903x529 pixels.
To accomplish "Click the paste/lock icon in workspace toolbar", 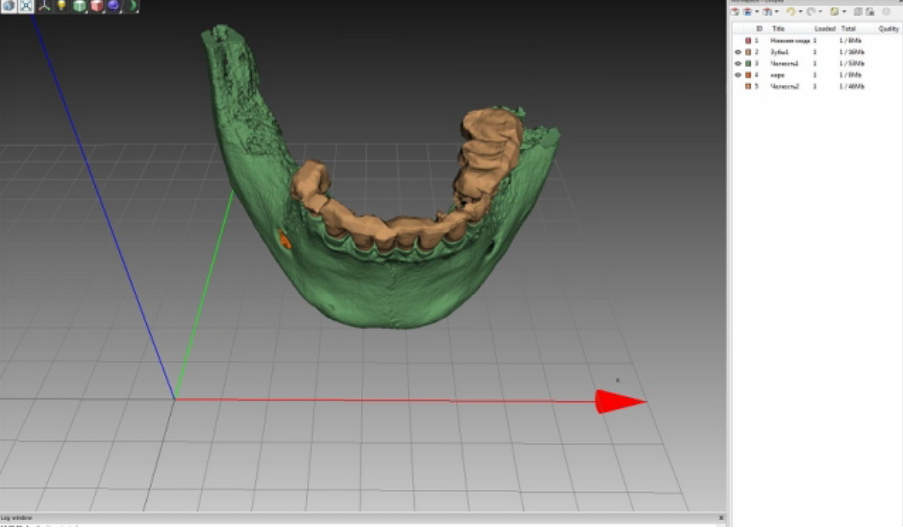I will (x=870, y=12).
